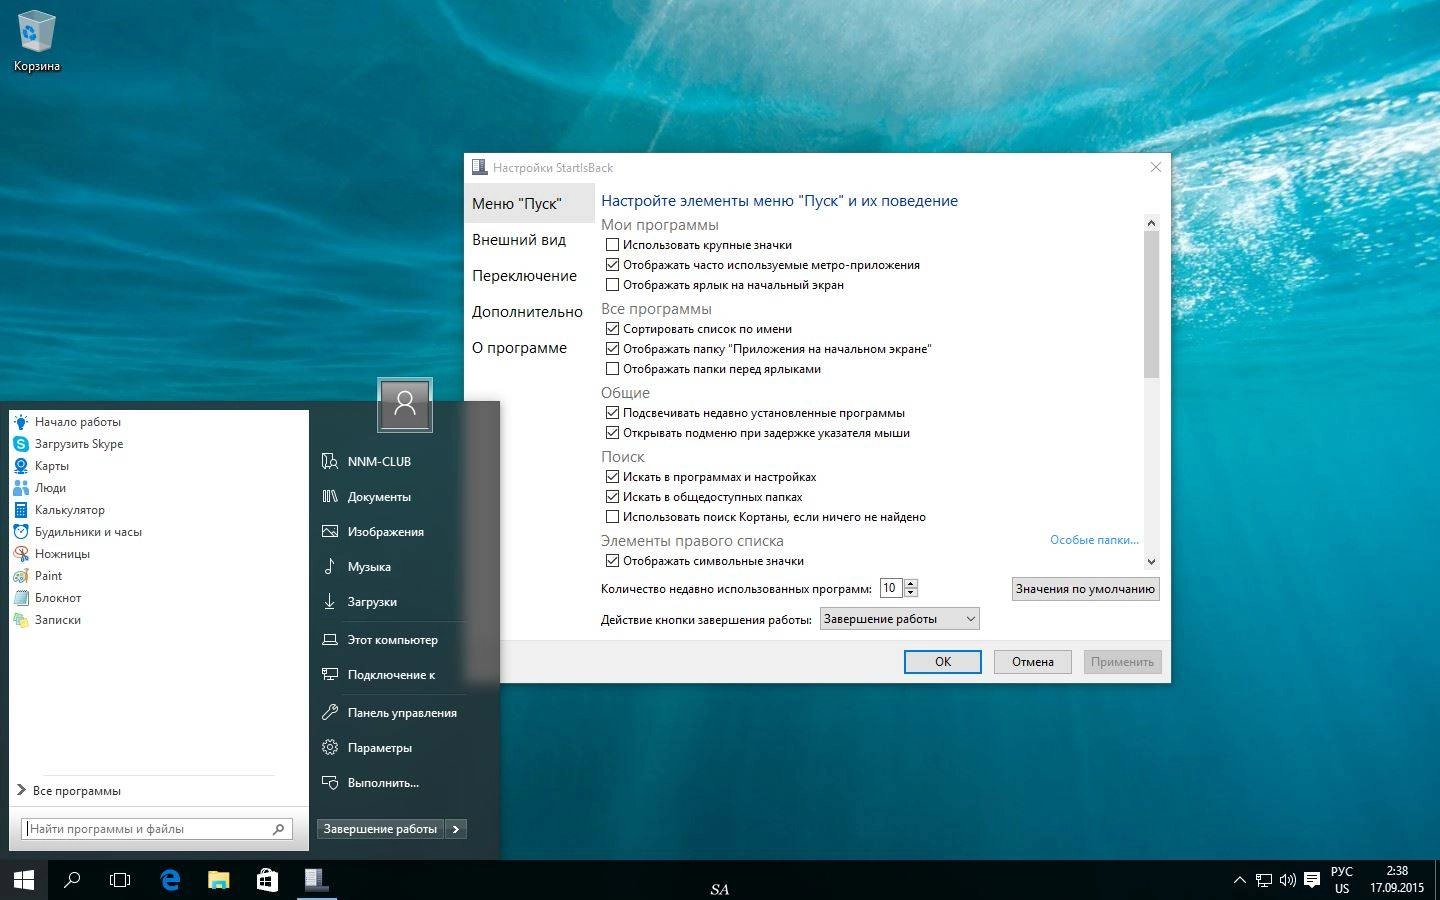Open shutdown action dropdown

(899, 619)
